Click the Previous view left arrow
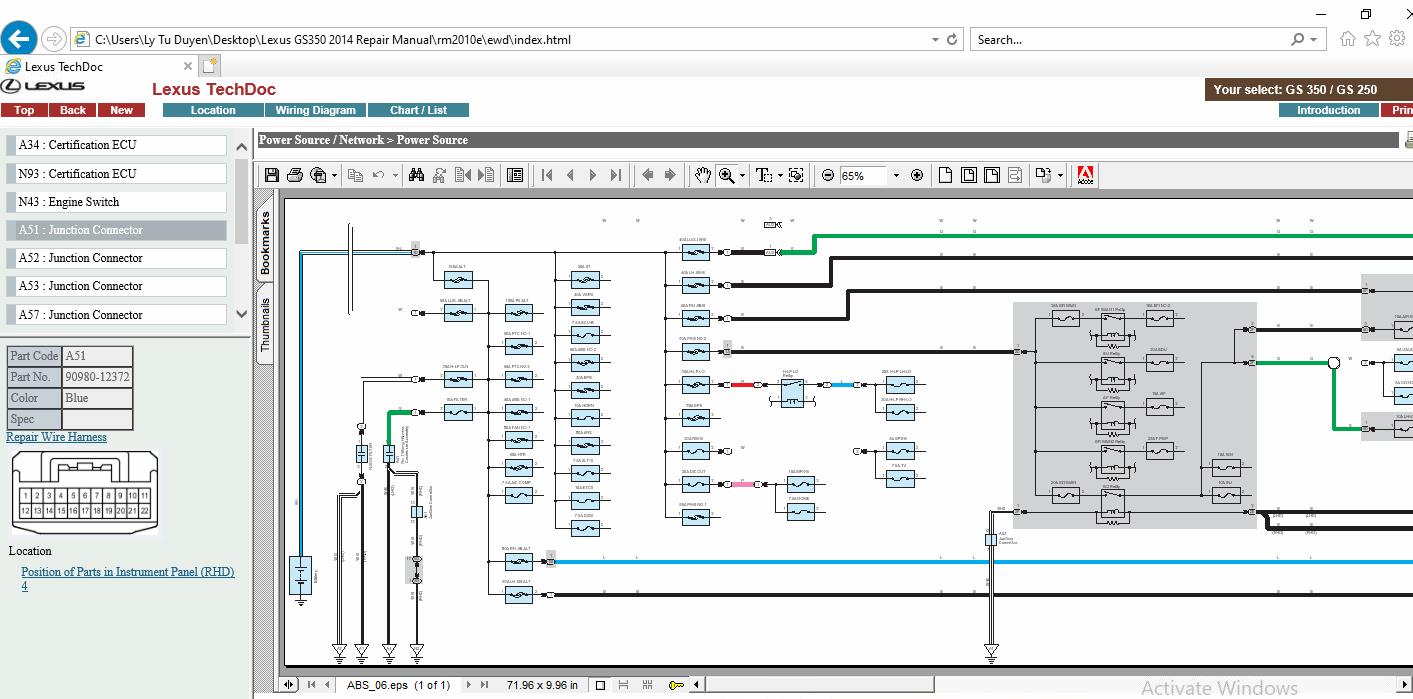Viewport: 1413px width, 699px height. click(x=647, y=175)
